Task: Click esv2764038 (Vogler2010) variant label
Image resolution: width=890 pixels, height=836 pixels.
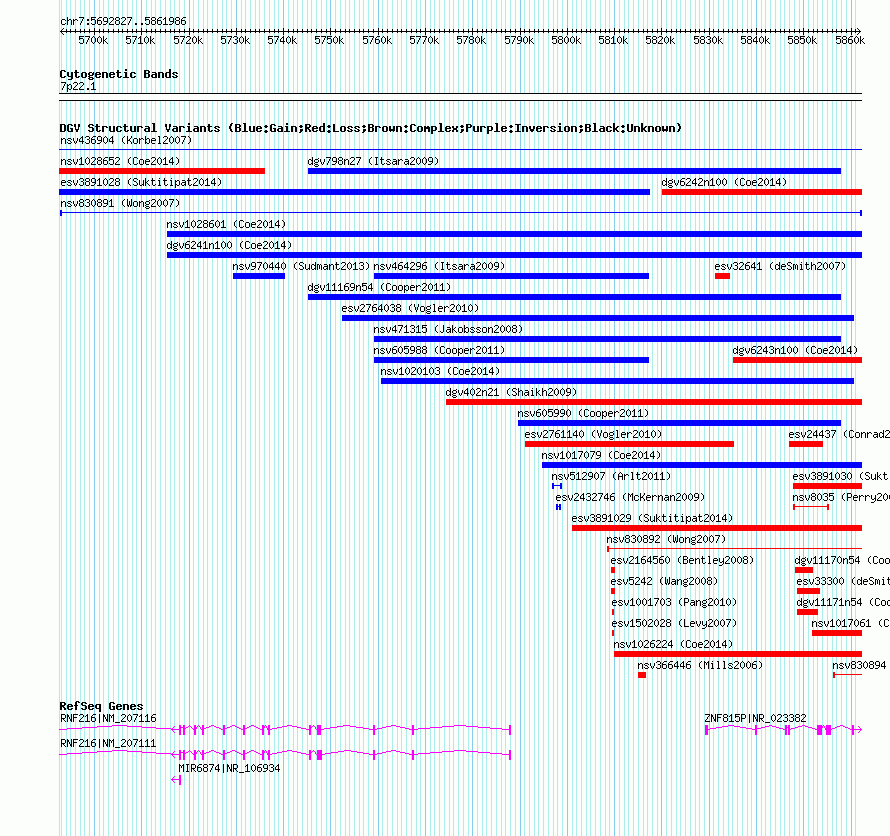Action: click(410, 308)
